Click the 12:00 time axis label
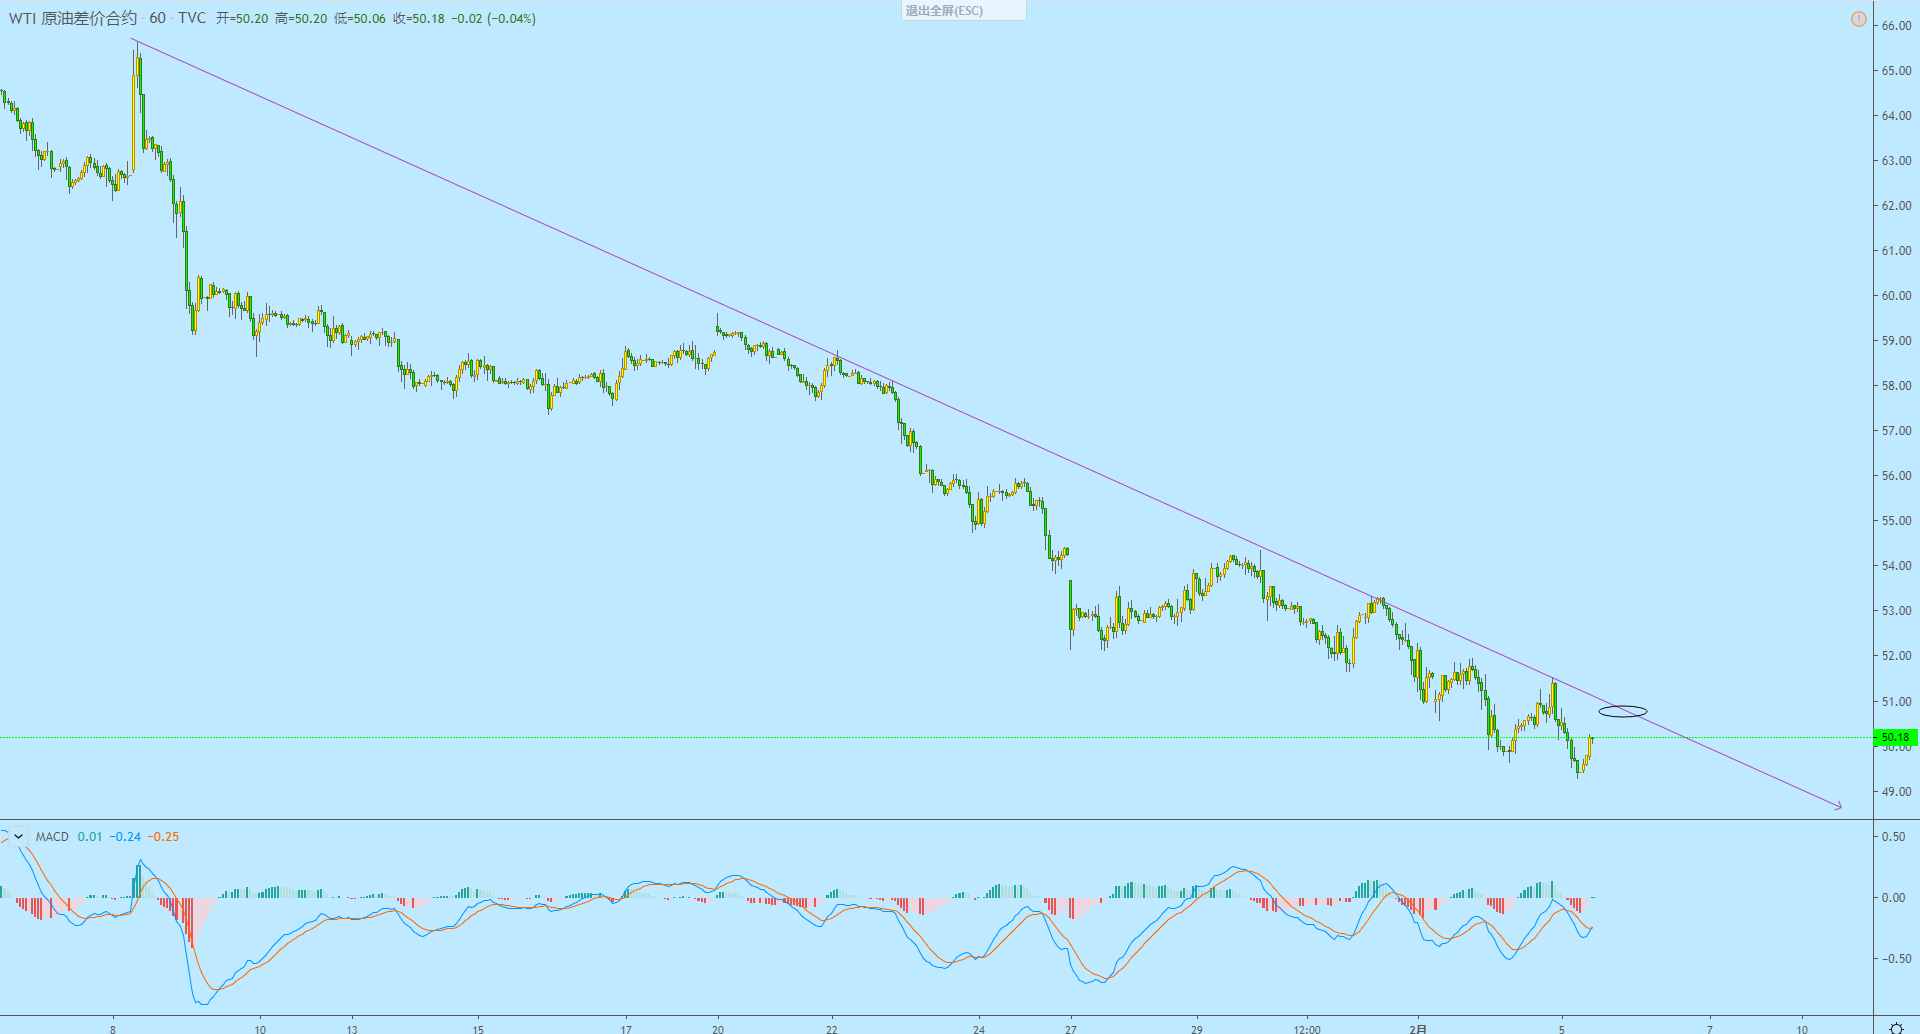The height and width of the screenshot is (1034, 1920). coord(1307,1029)
